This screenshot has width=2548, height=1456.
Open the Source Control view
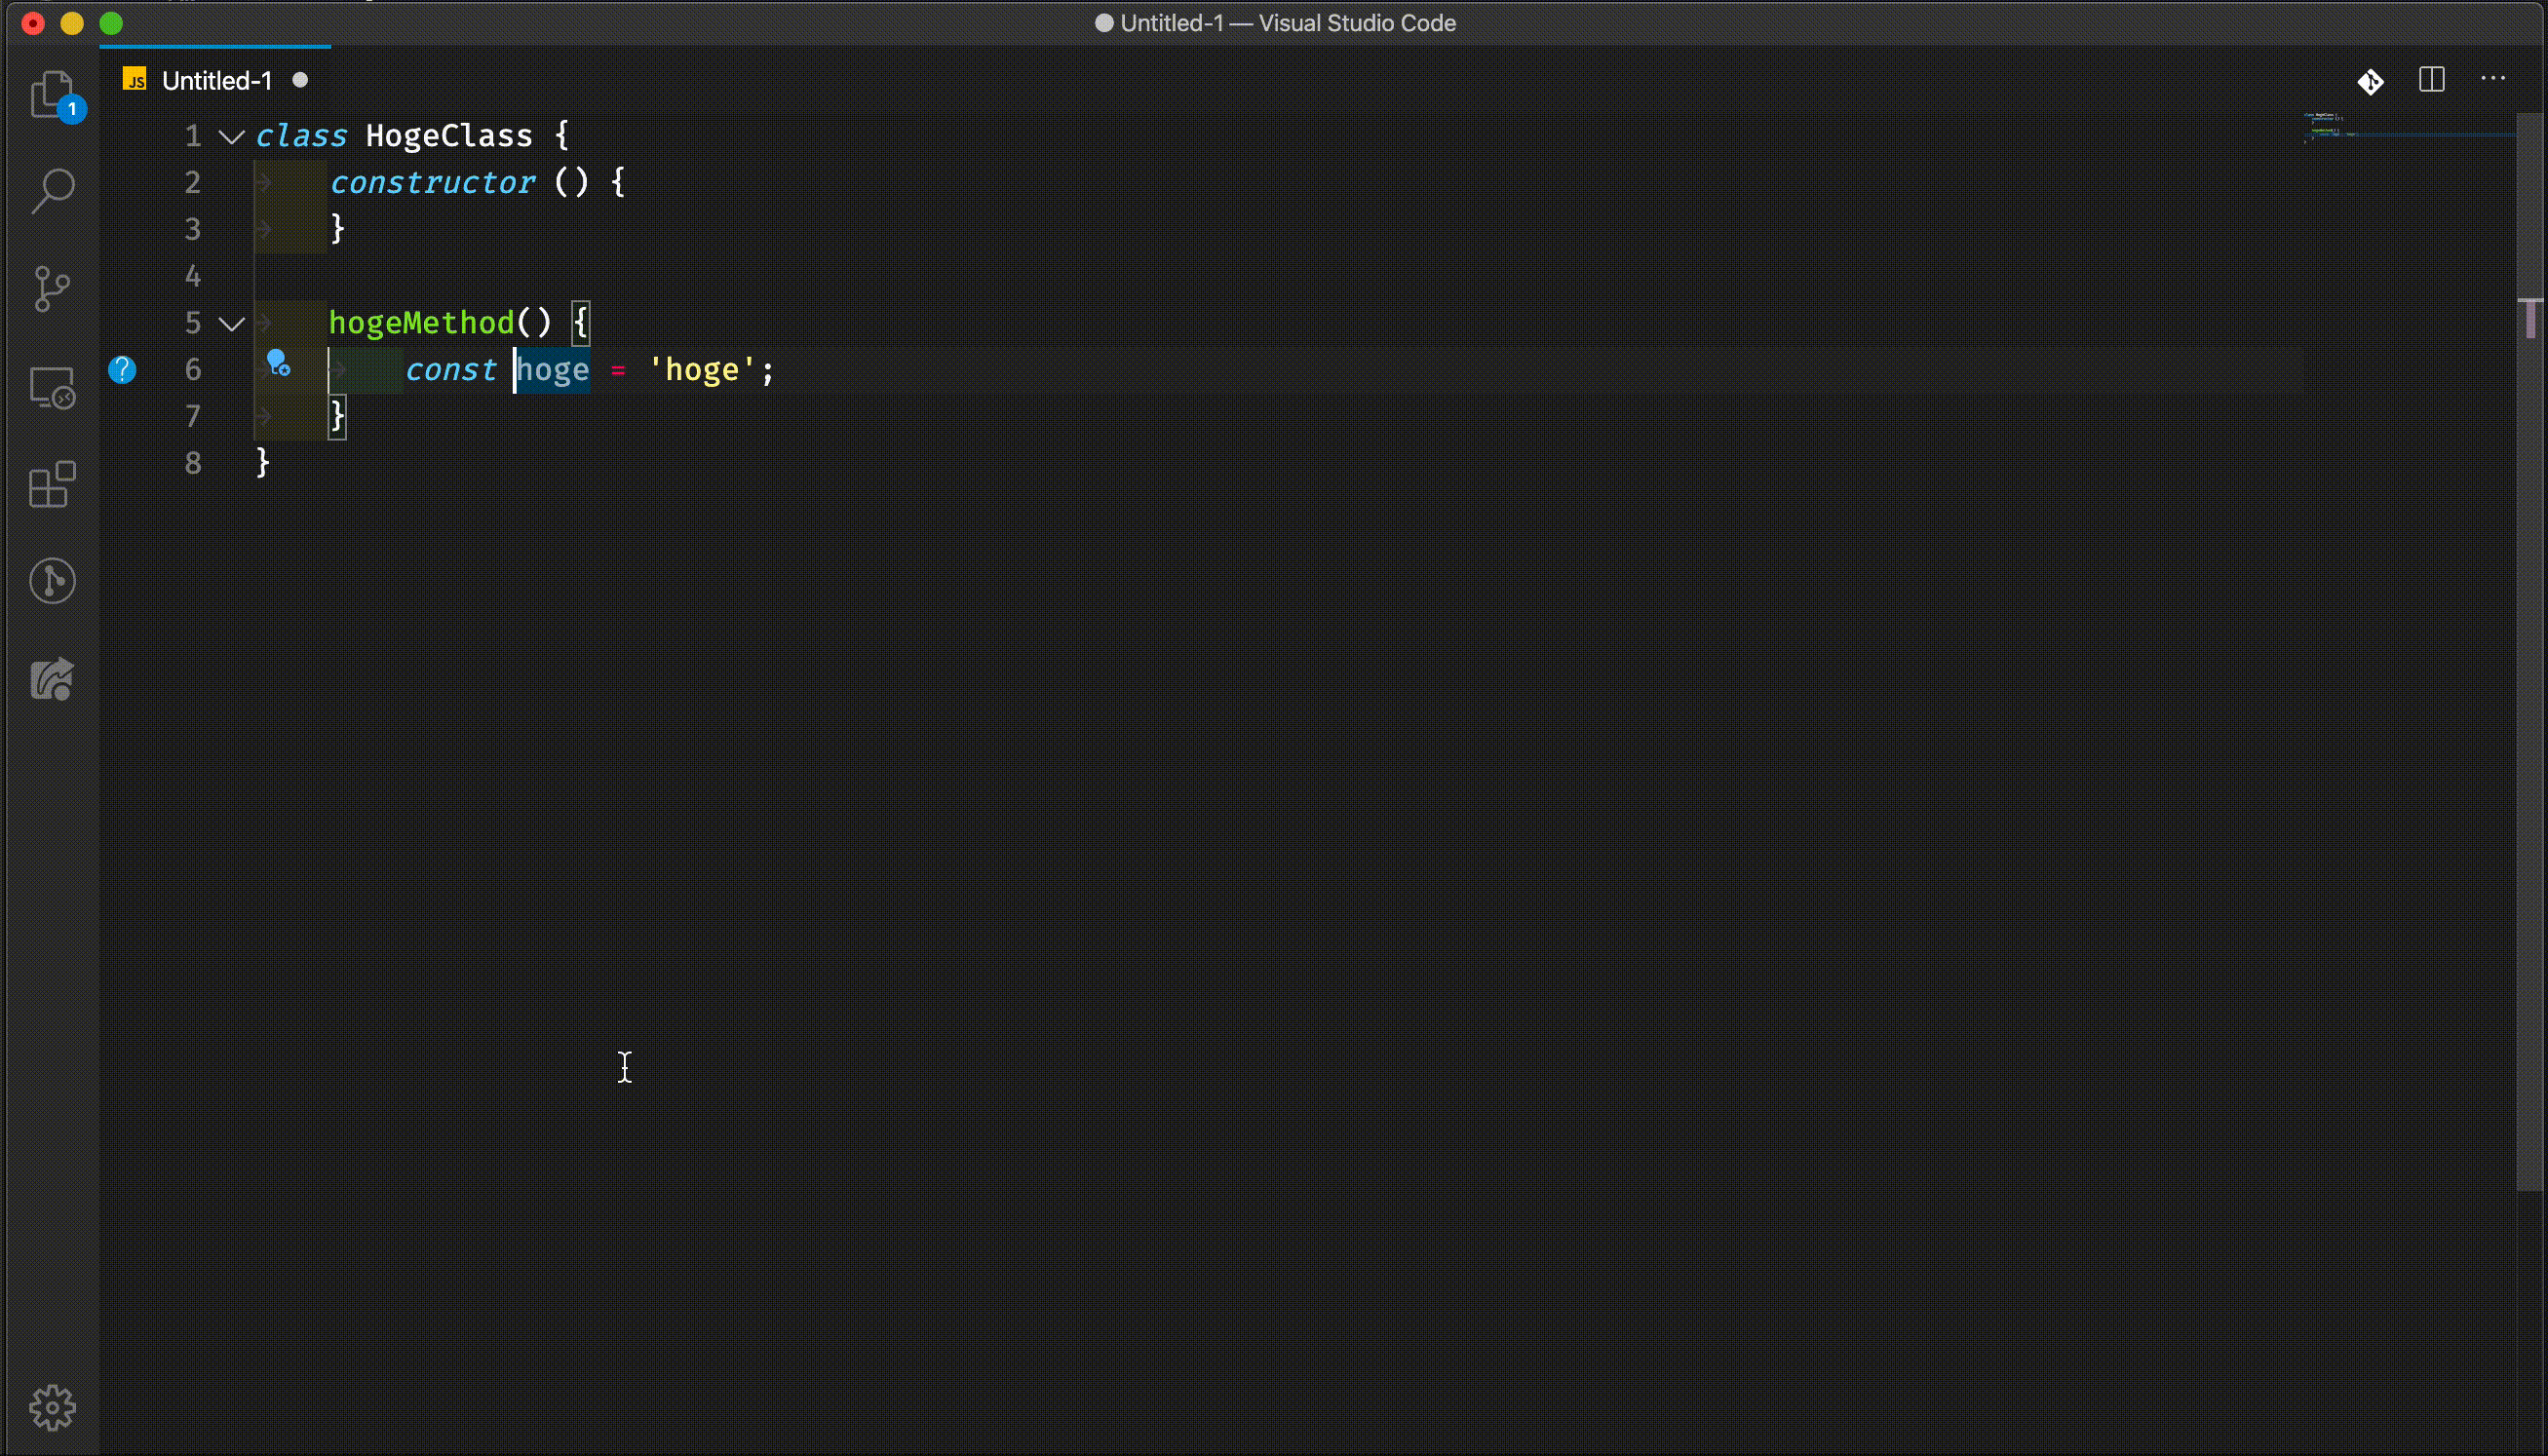pyautogui.click(x=52, y=288)
